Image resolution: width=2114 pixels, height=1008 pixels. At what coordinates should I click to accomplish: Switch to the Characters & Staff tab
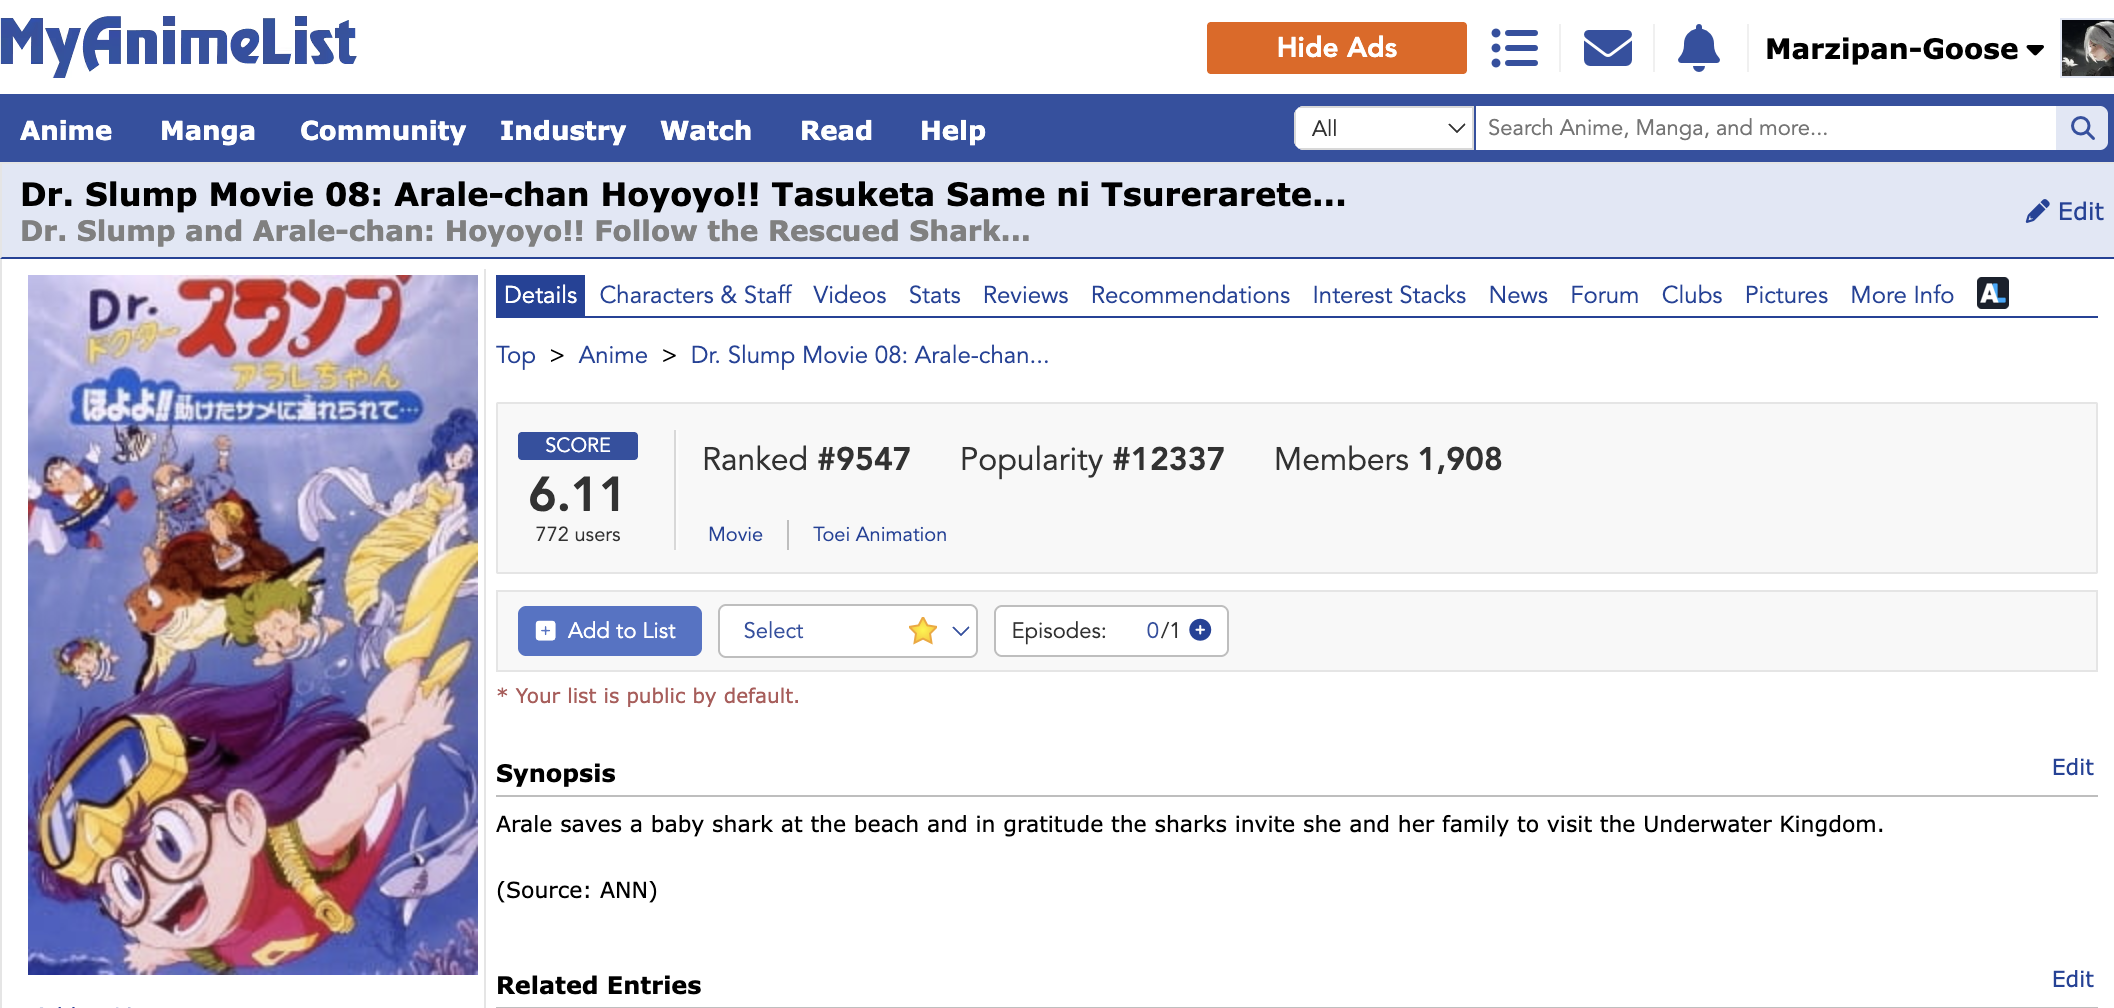click(x=695, y=295)
